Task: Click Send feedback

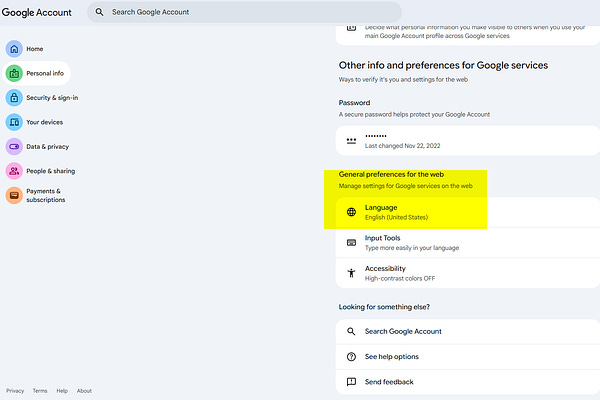Action: [468, 382]
